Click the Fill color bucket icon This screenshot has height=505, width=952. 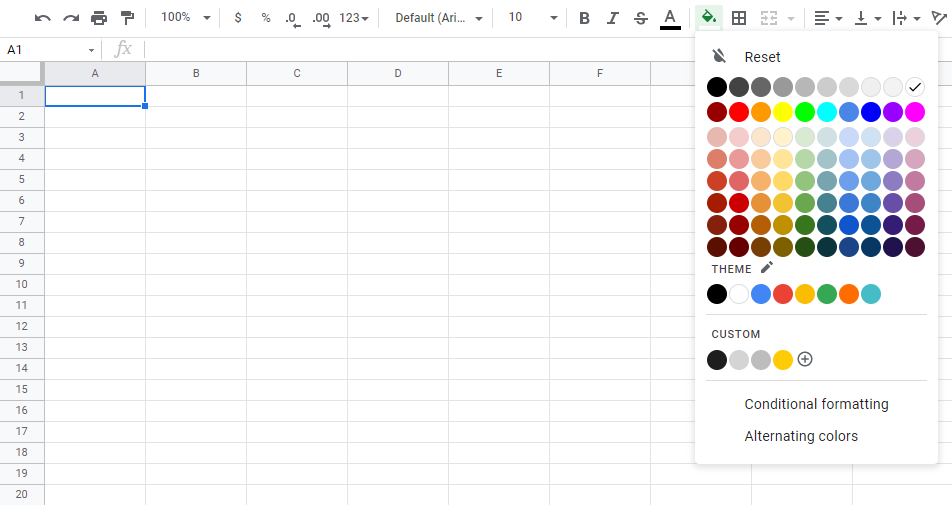(709, 18)
